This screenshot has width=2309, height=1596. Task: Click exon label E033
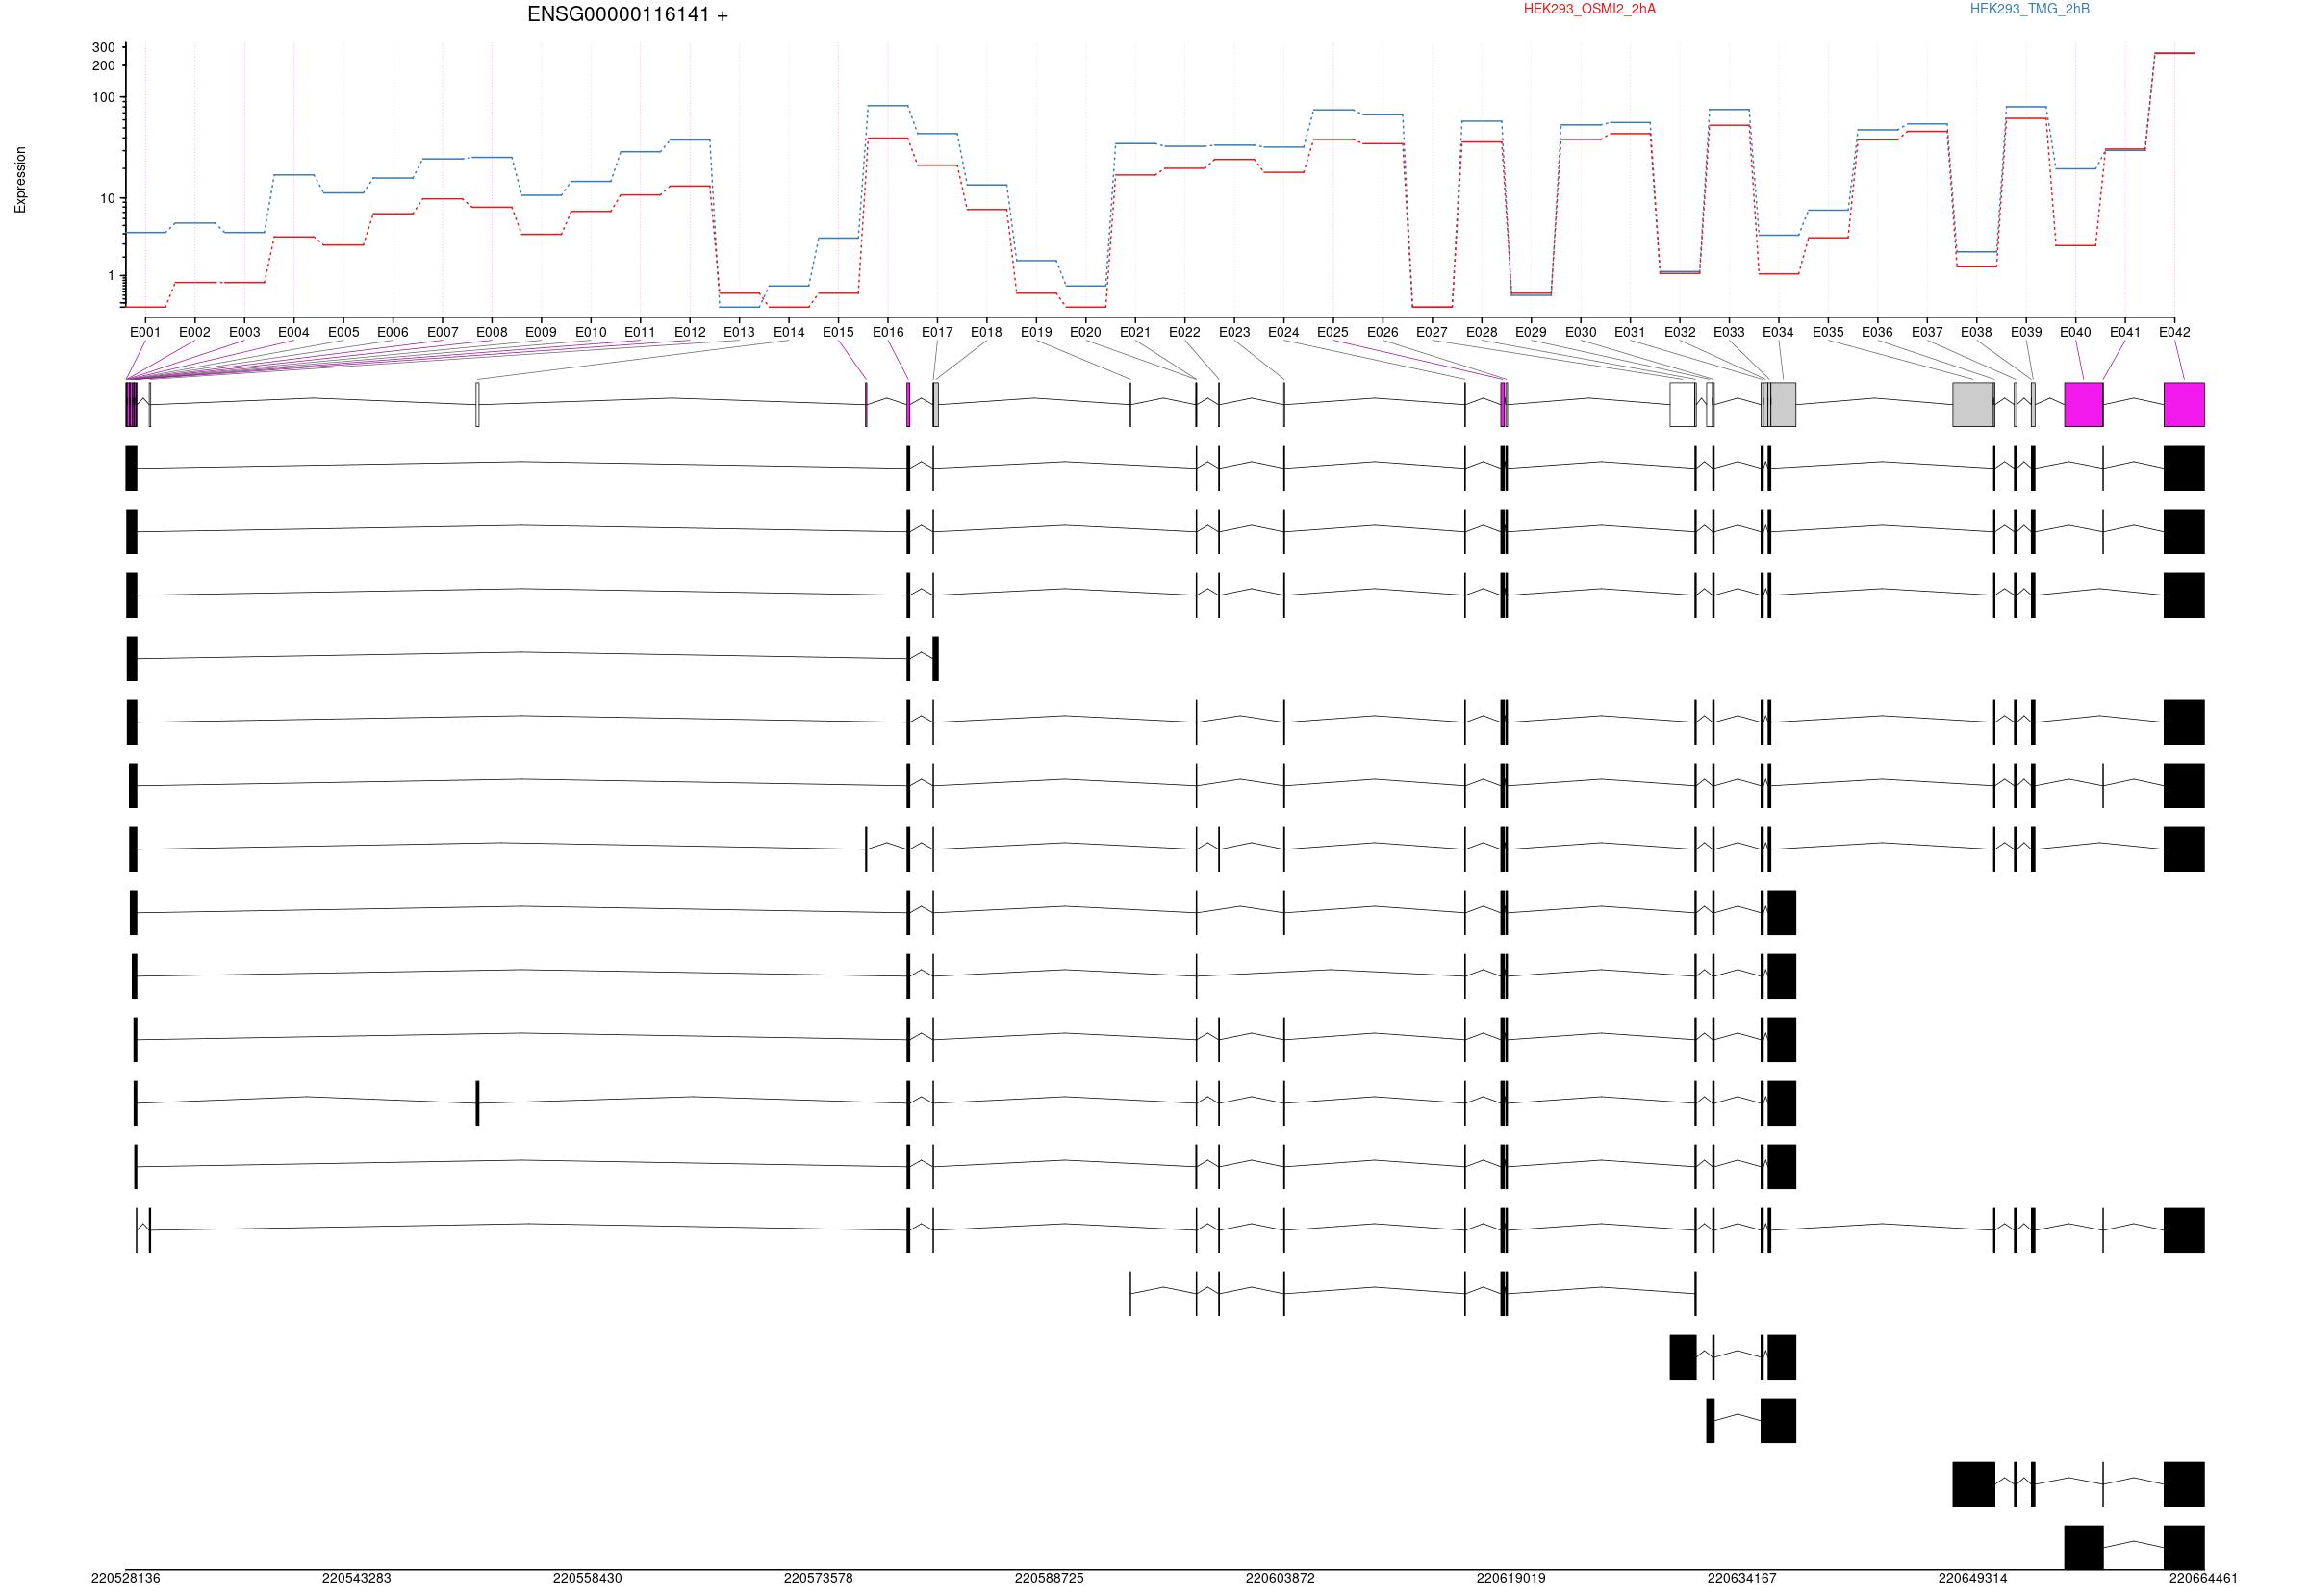pyautogui.click(x=1729, y=333)
